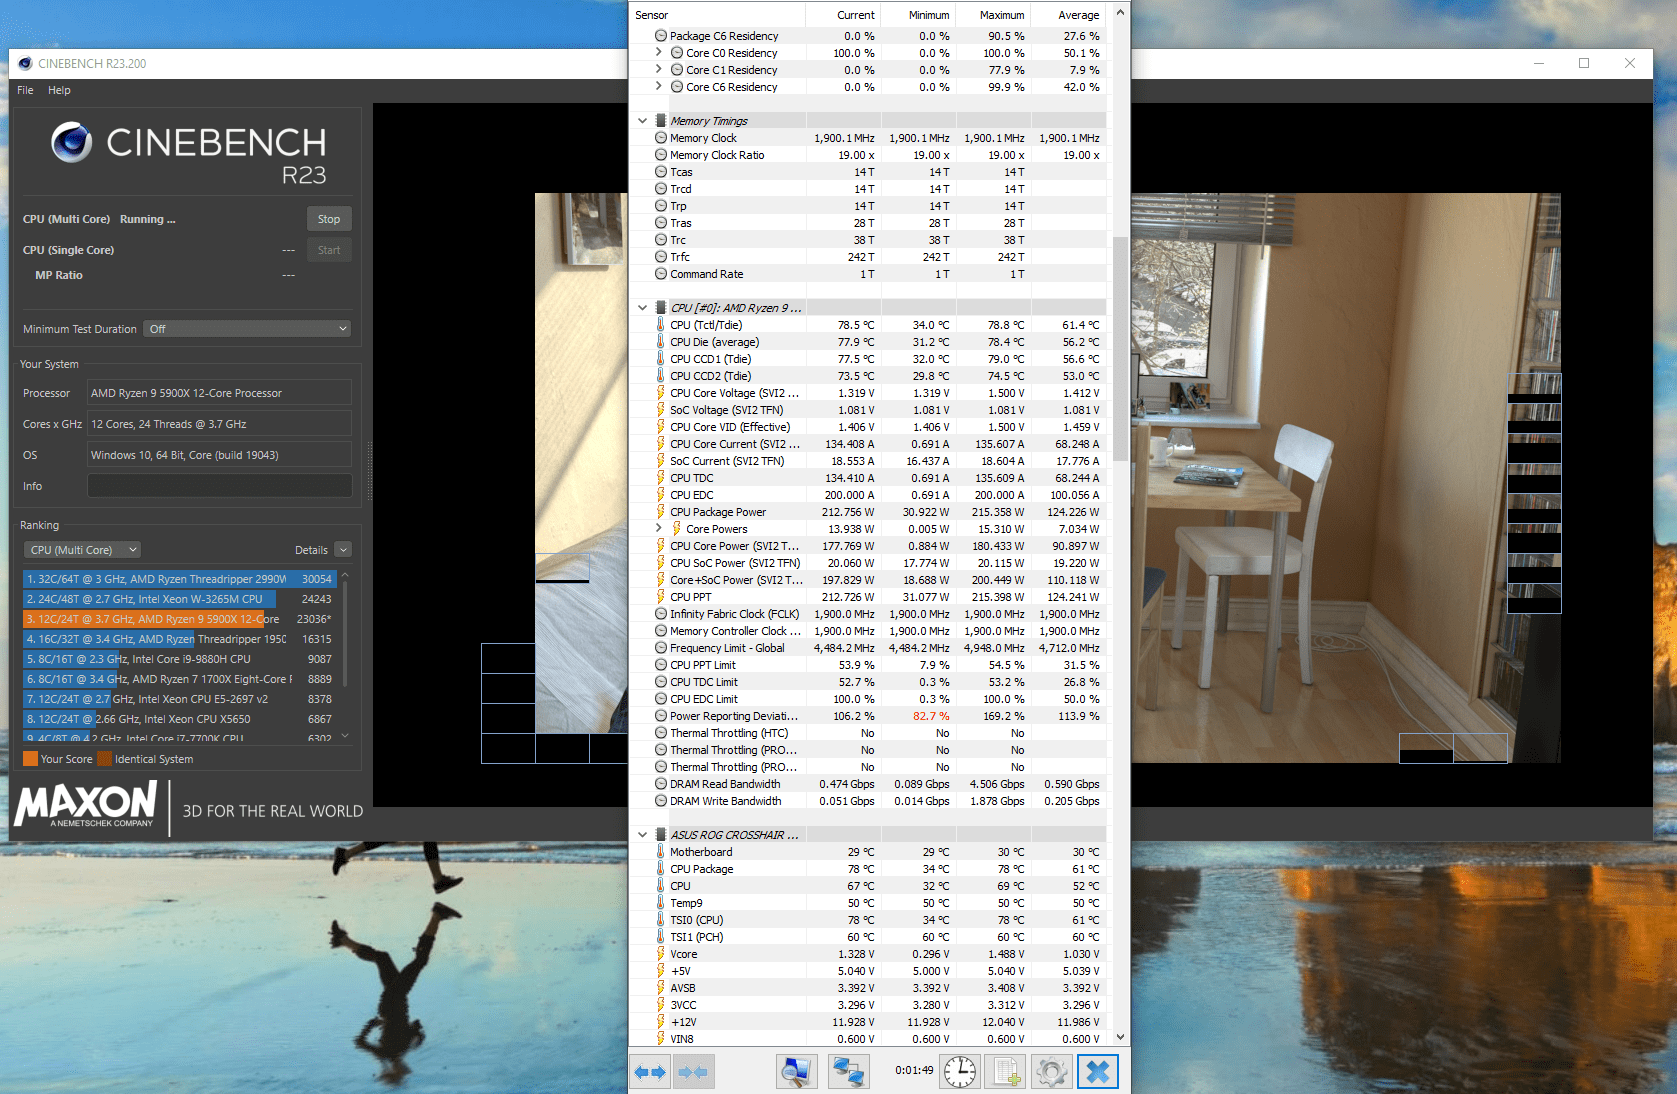Click the CPU (Tctl/Tdie) thermometer icon

click(660, 325)
